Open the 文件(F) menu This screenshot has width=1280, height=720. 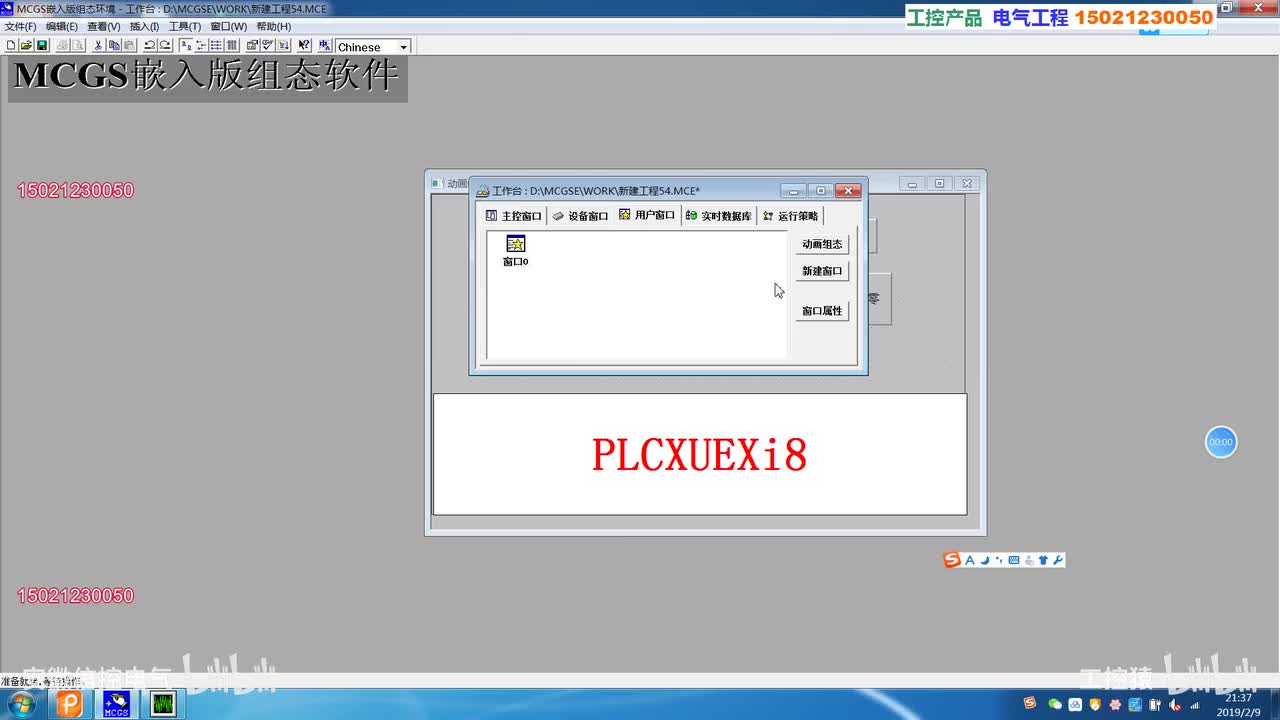[20, 26]
